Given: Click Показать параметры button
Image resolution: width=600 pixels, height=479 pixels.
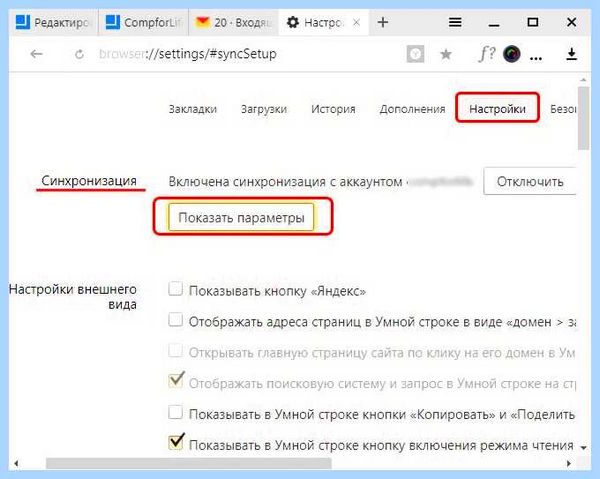Looking at the screenshot, I should (241, 217).
